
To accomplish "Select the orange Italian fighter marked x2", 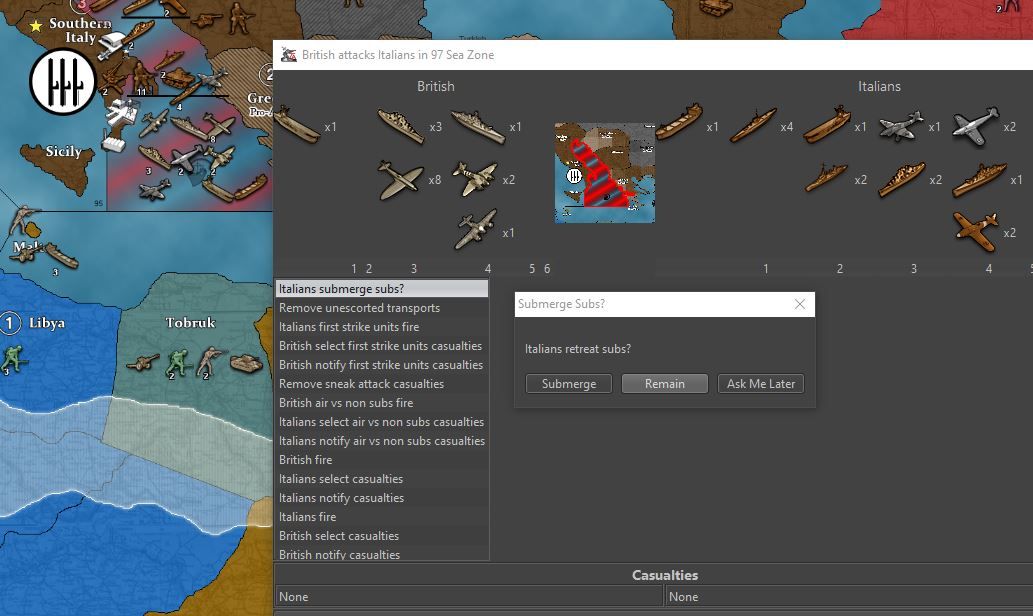I will coord(975,231).
